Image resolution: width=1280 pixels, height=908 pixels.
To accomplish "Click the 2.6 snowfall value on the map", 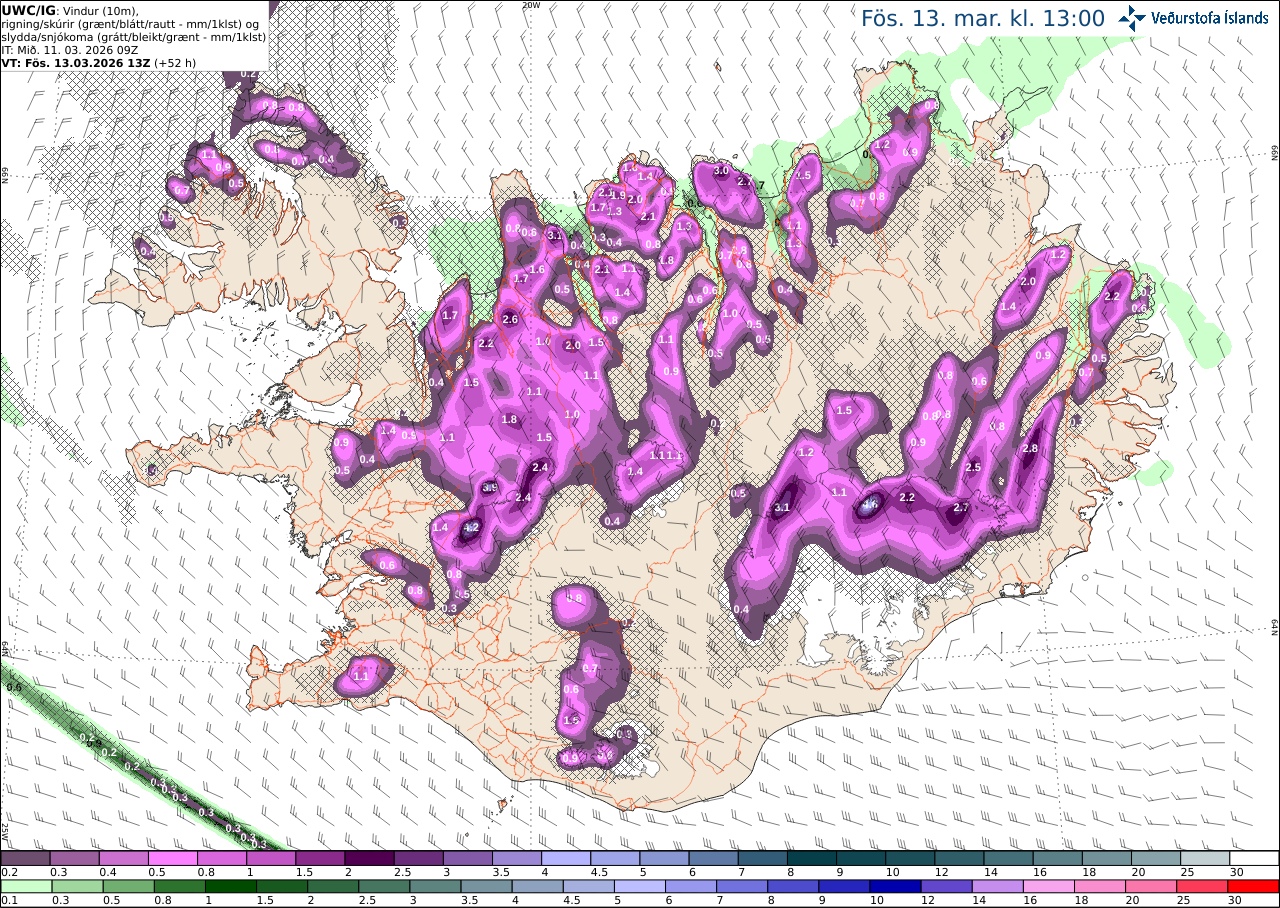I will point(510,319).
